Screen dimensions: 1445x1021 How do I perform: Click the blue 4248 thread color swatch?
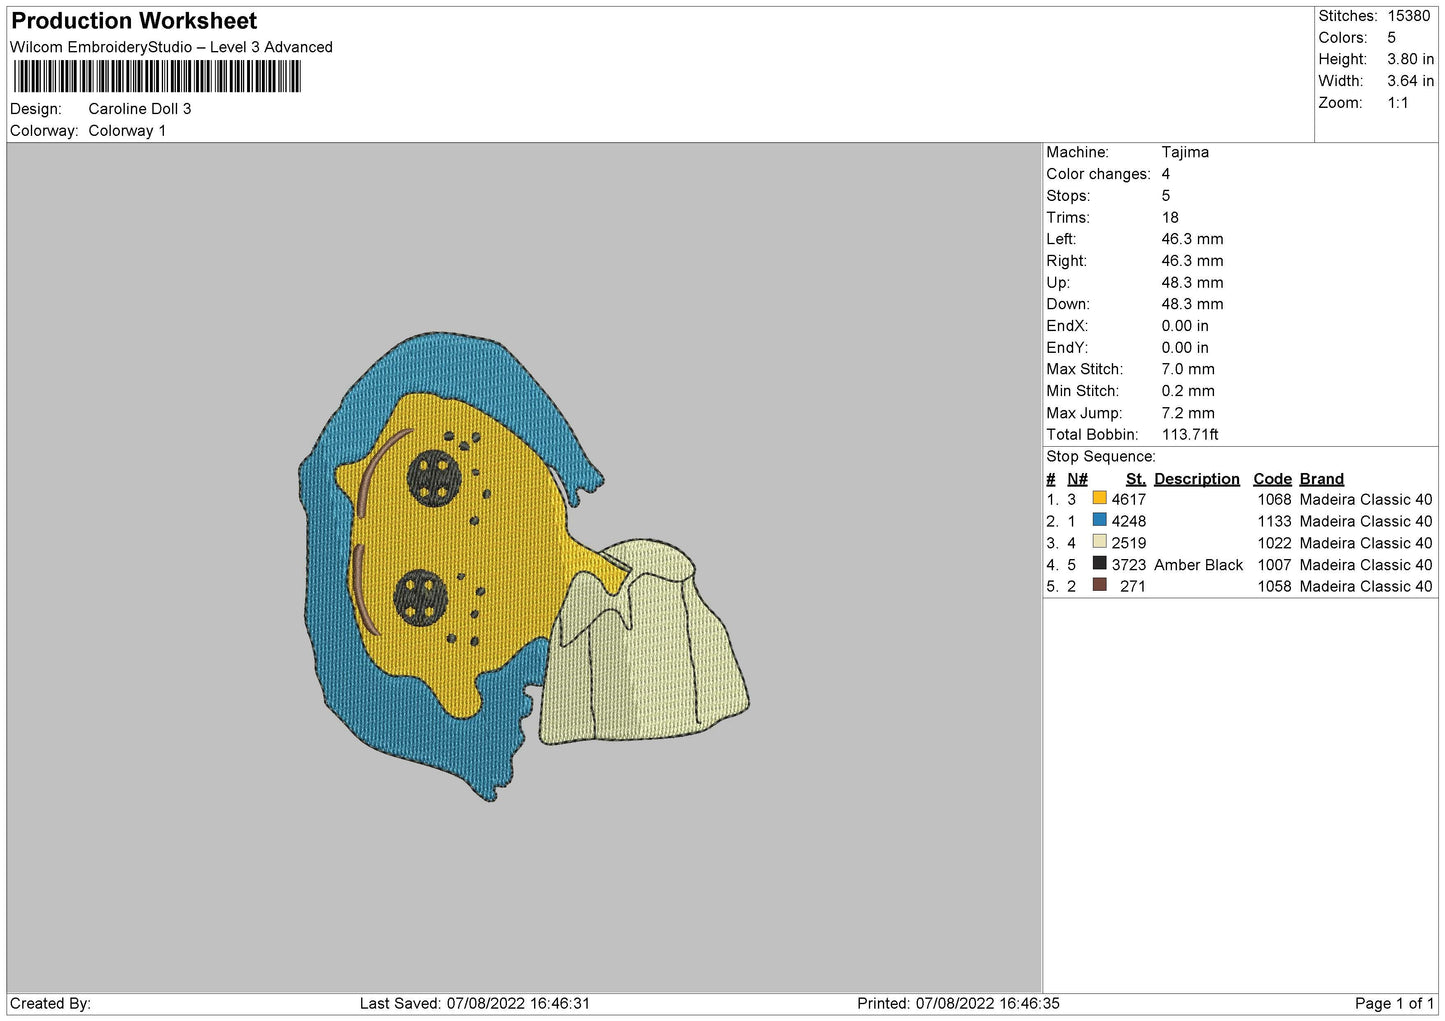click(1099, 520)
